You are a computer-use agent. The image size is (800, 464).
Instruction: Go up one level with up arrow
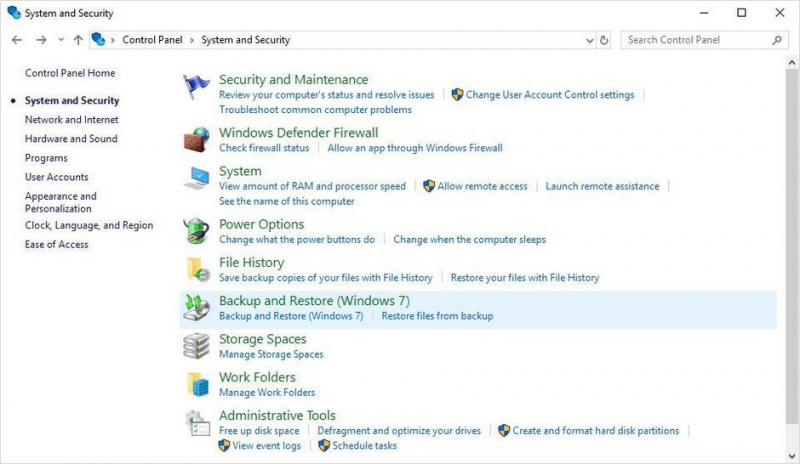[x=78, y=40]
